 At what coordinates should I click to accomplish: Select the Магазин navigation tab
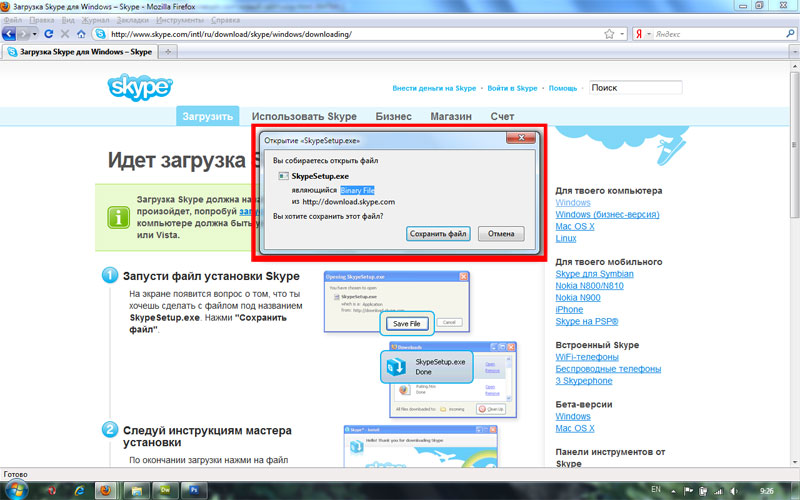point(451,116)
